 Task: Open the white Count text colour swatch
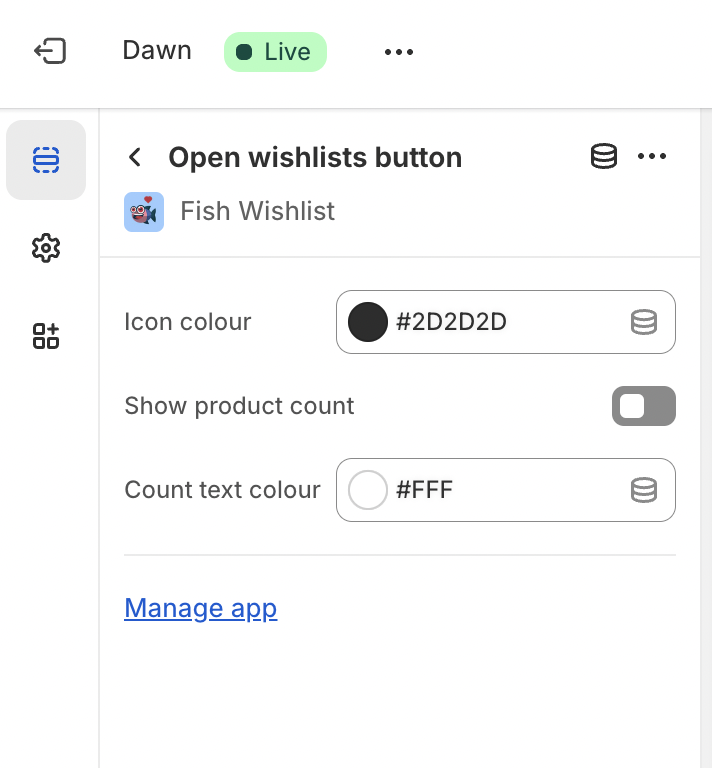pos(368,490)
